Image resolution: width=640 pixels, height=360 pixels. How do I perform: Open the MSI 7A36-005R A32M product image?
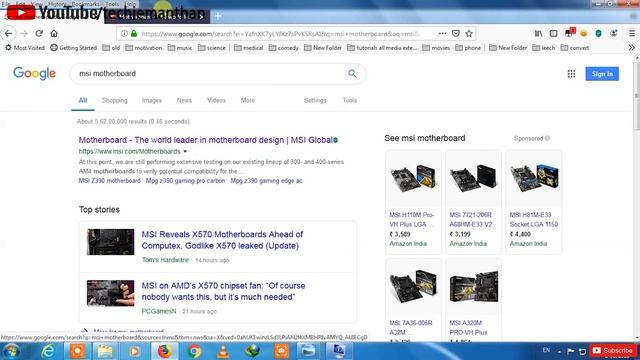[413, 287]
